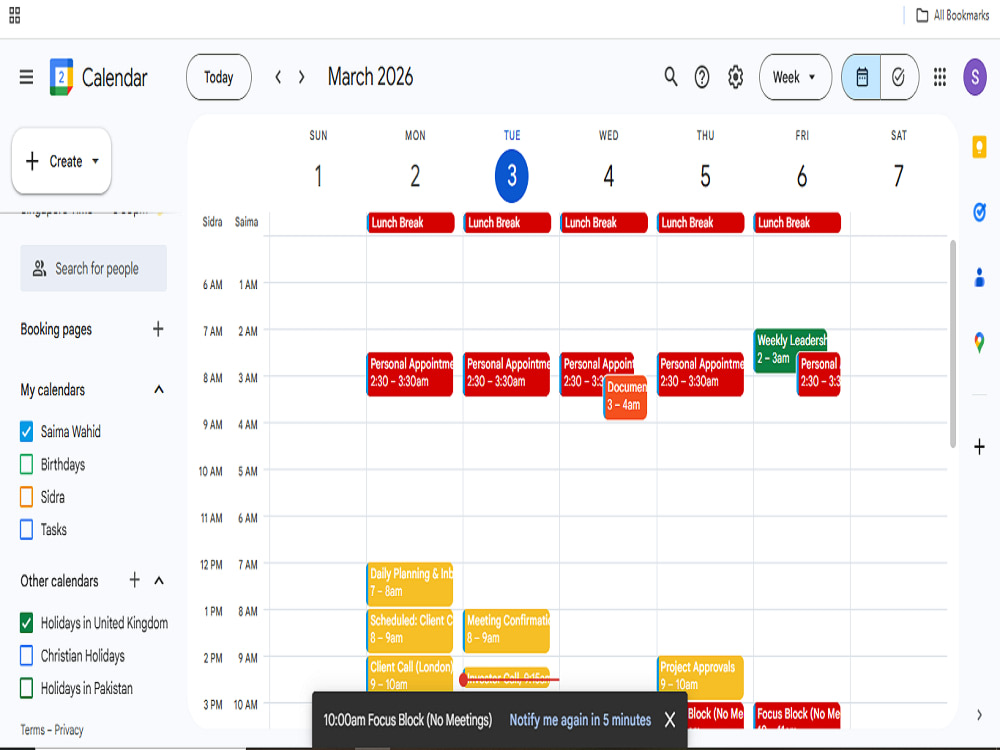Image resolution: width=1000 pixels, height=750 pixels.
Task: Open Friday's Focus Block event
Action: point(797,715)
